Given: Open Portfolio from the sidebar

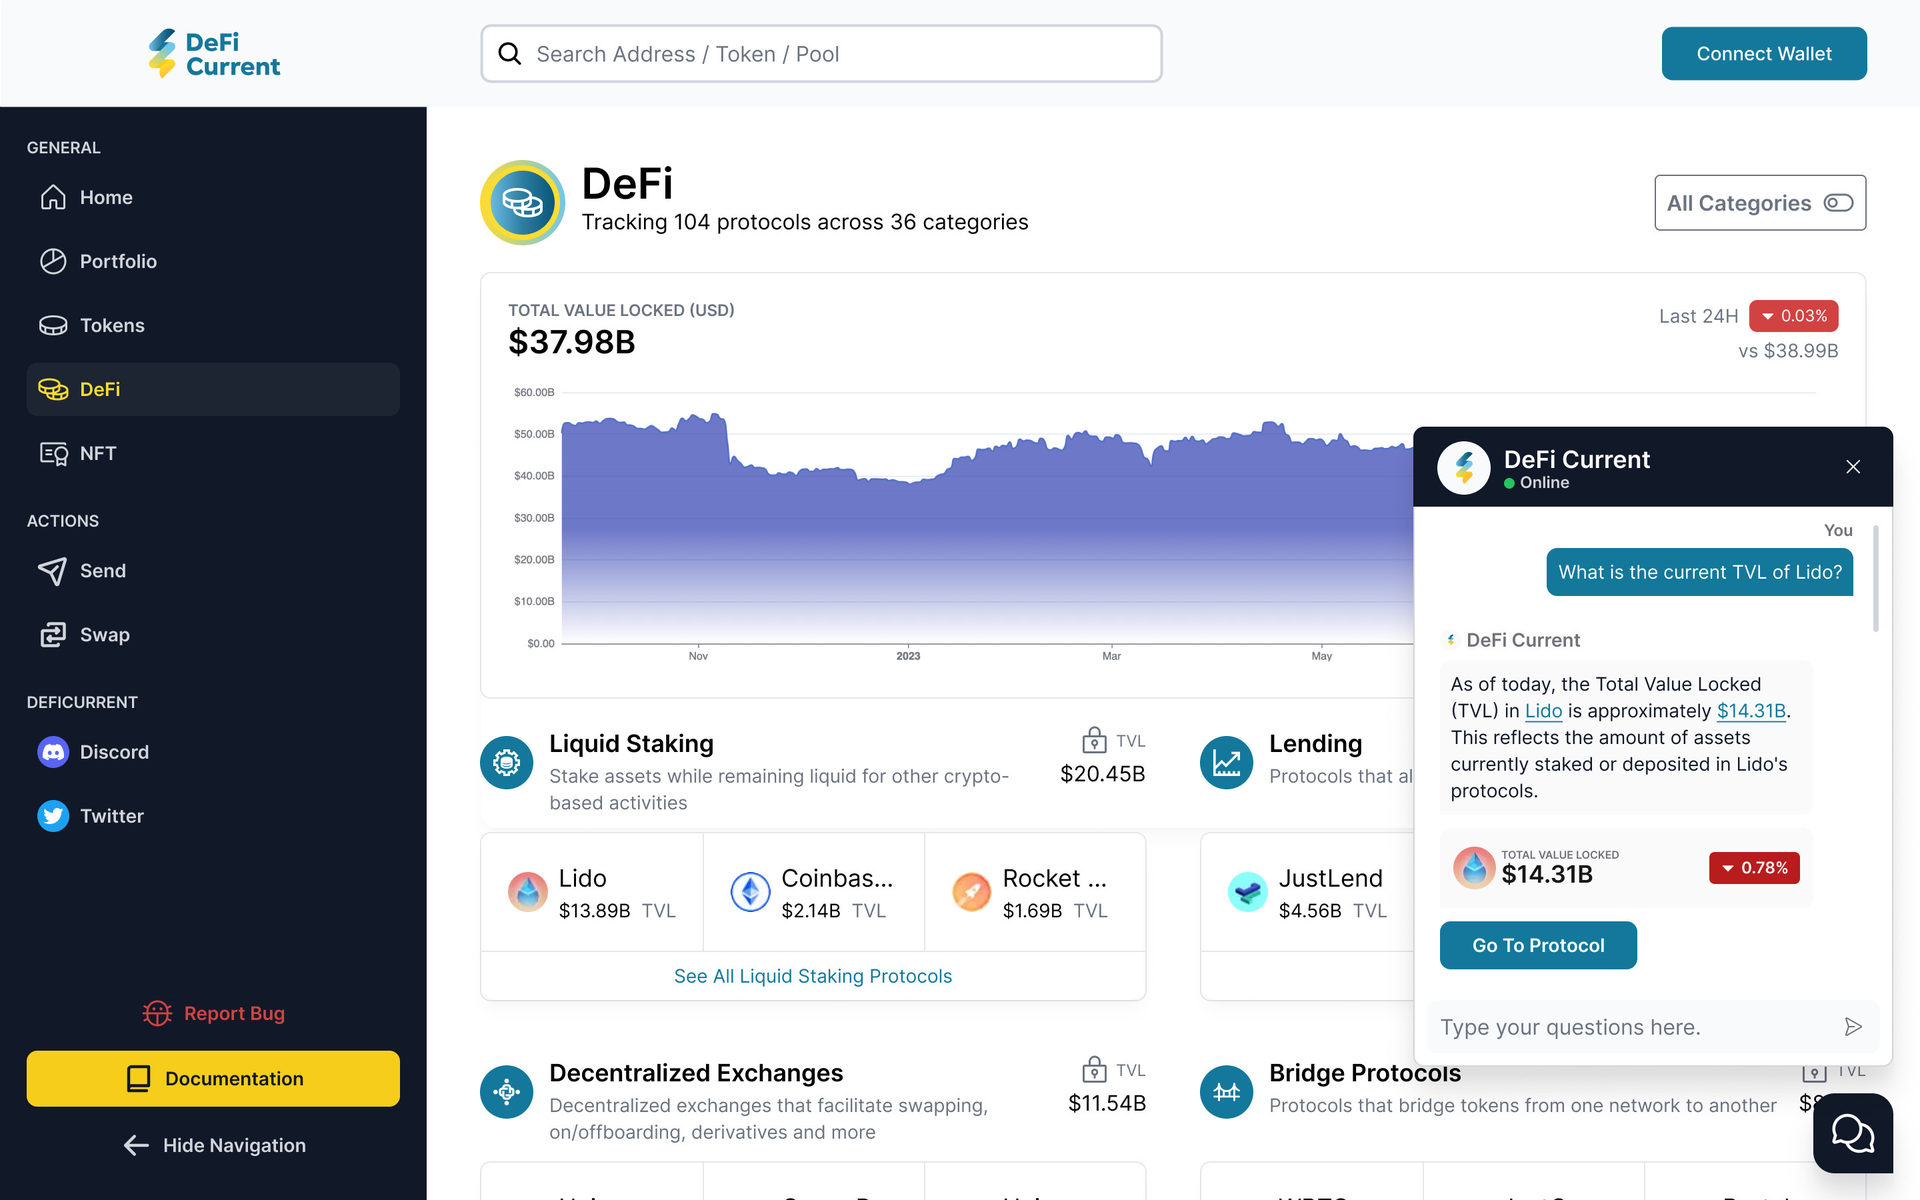Looking at the screenshot, I should click(213, 261).
